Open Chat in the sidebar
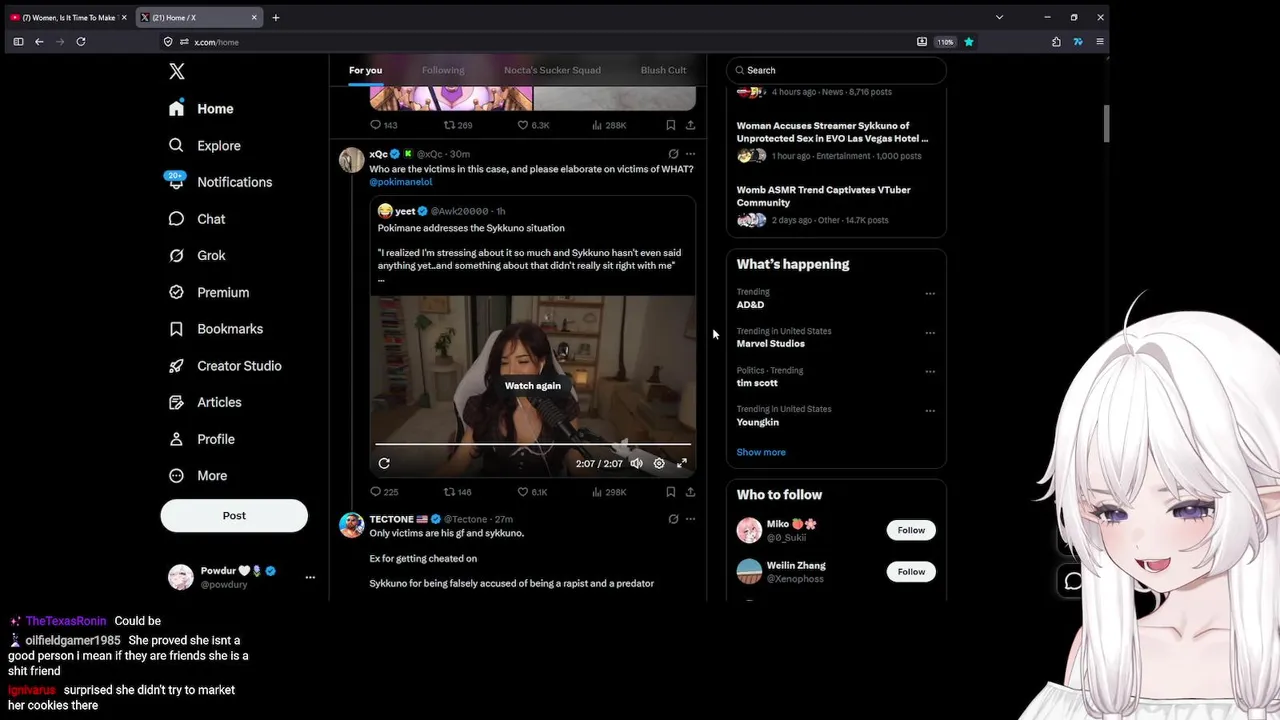 tap(197, 219)
